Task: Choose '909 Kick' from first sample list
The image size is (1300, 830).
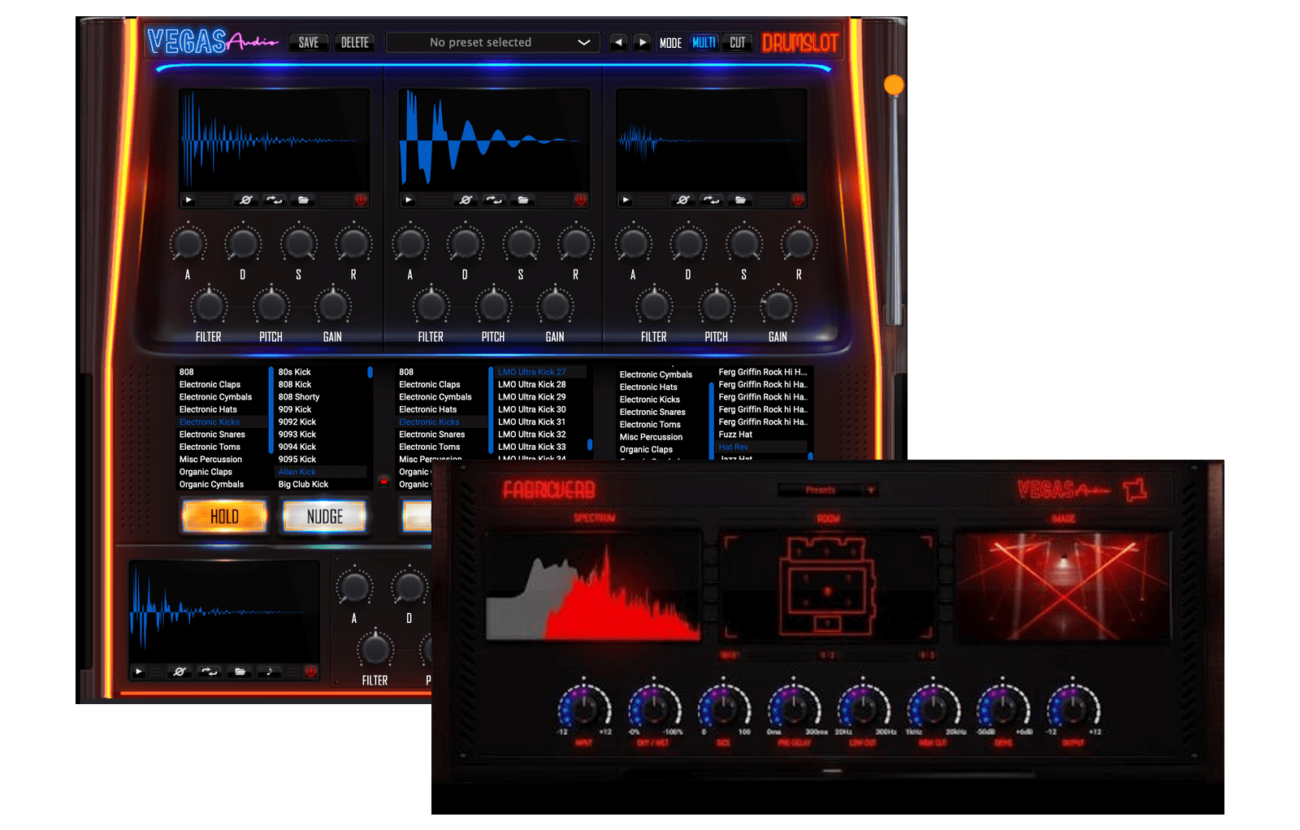Action: pos(296,410)
